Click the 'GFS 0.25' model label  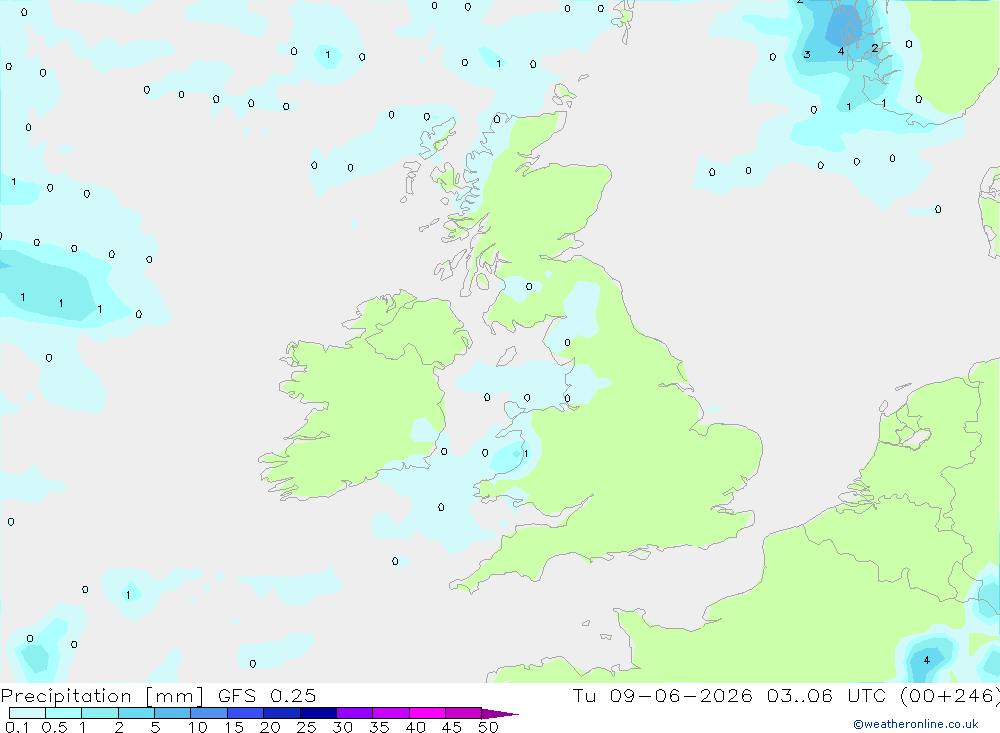(x=267, y=695)
